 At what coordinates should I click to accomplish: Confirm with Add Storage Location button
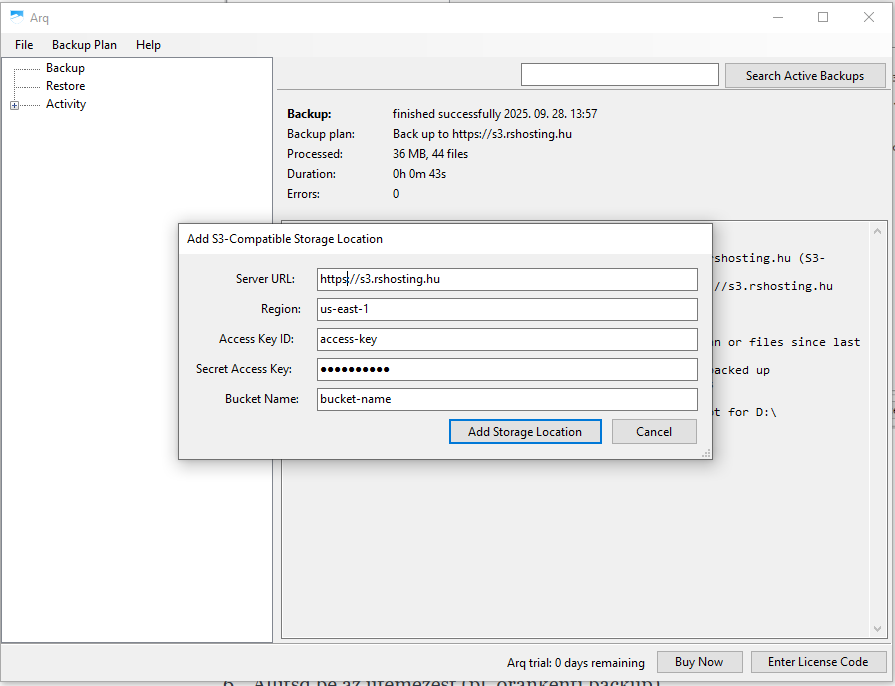point(525,432)
